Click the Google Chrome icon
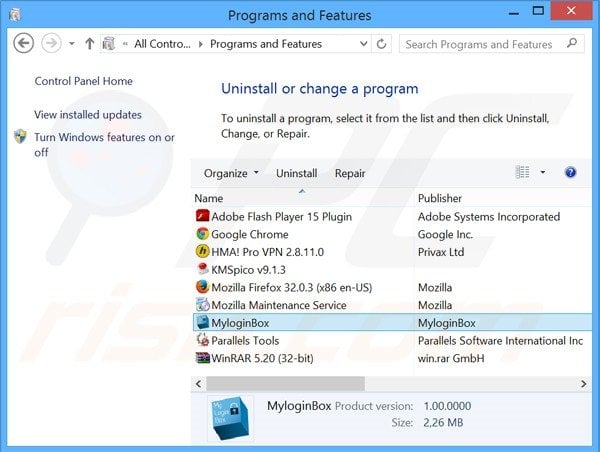600x452 pixels. tap(202, 233)
